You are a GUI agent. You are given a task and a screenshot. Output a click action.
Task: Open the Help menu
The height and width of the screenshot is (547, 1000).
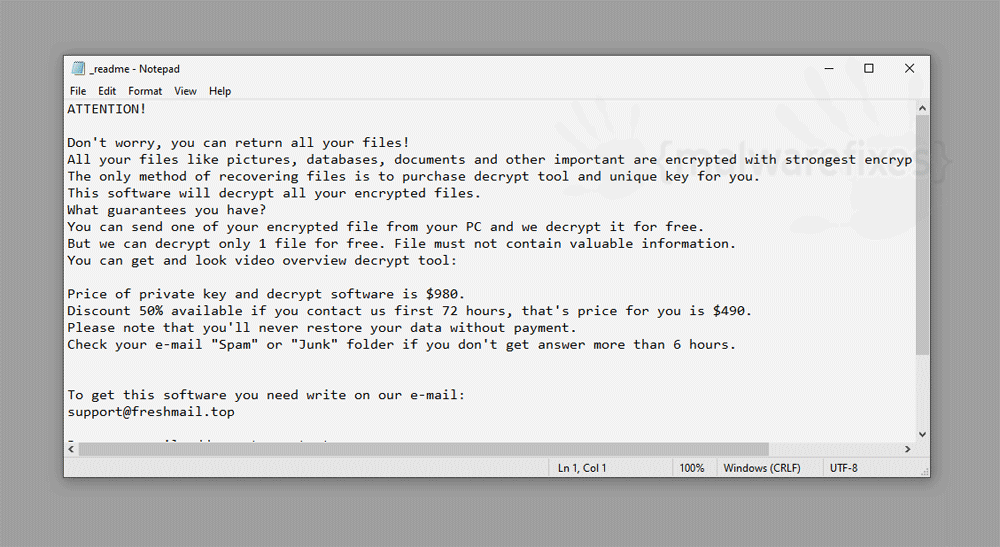[x=220, y=91]
